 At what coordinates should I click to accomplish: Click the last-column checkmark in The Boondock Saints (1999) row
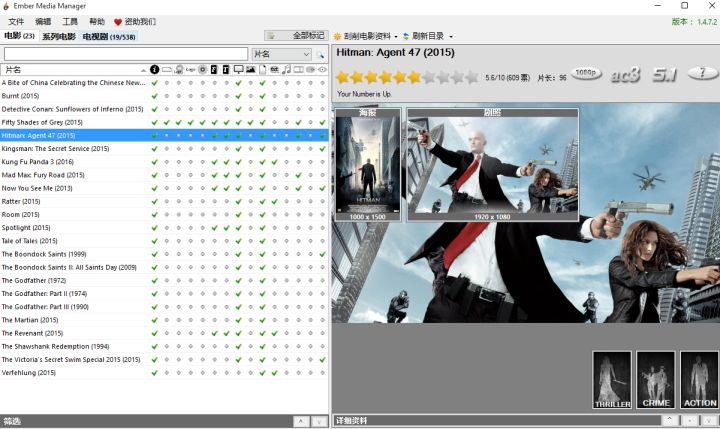(x=322, y=254)
